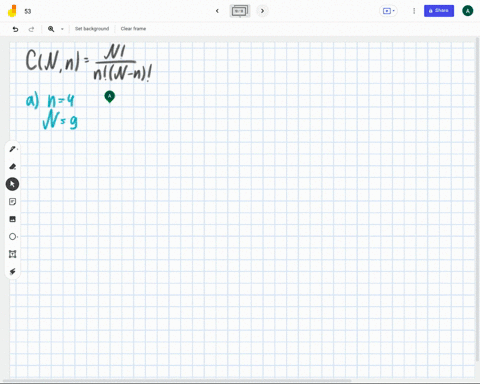Add a sticky note
Image resolution: width=480 pixels, height=384 pixels.
[13, 202]
